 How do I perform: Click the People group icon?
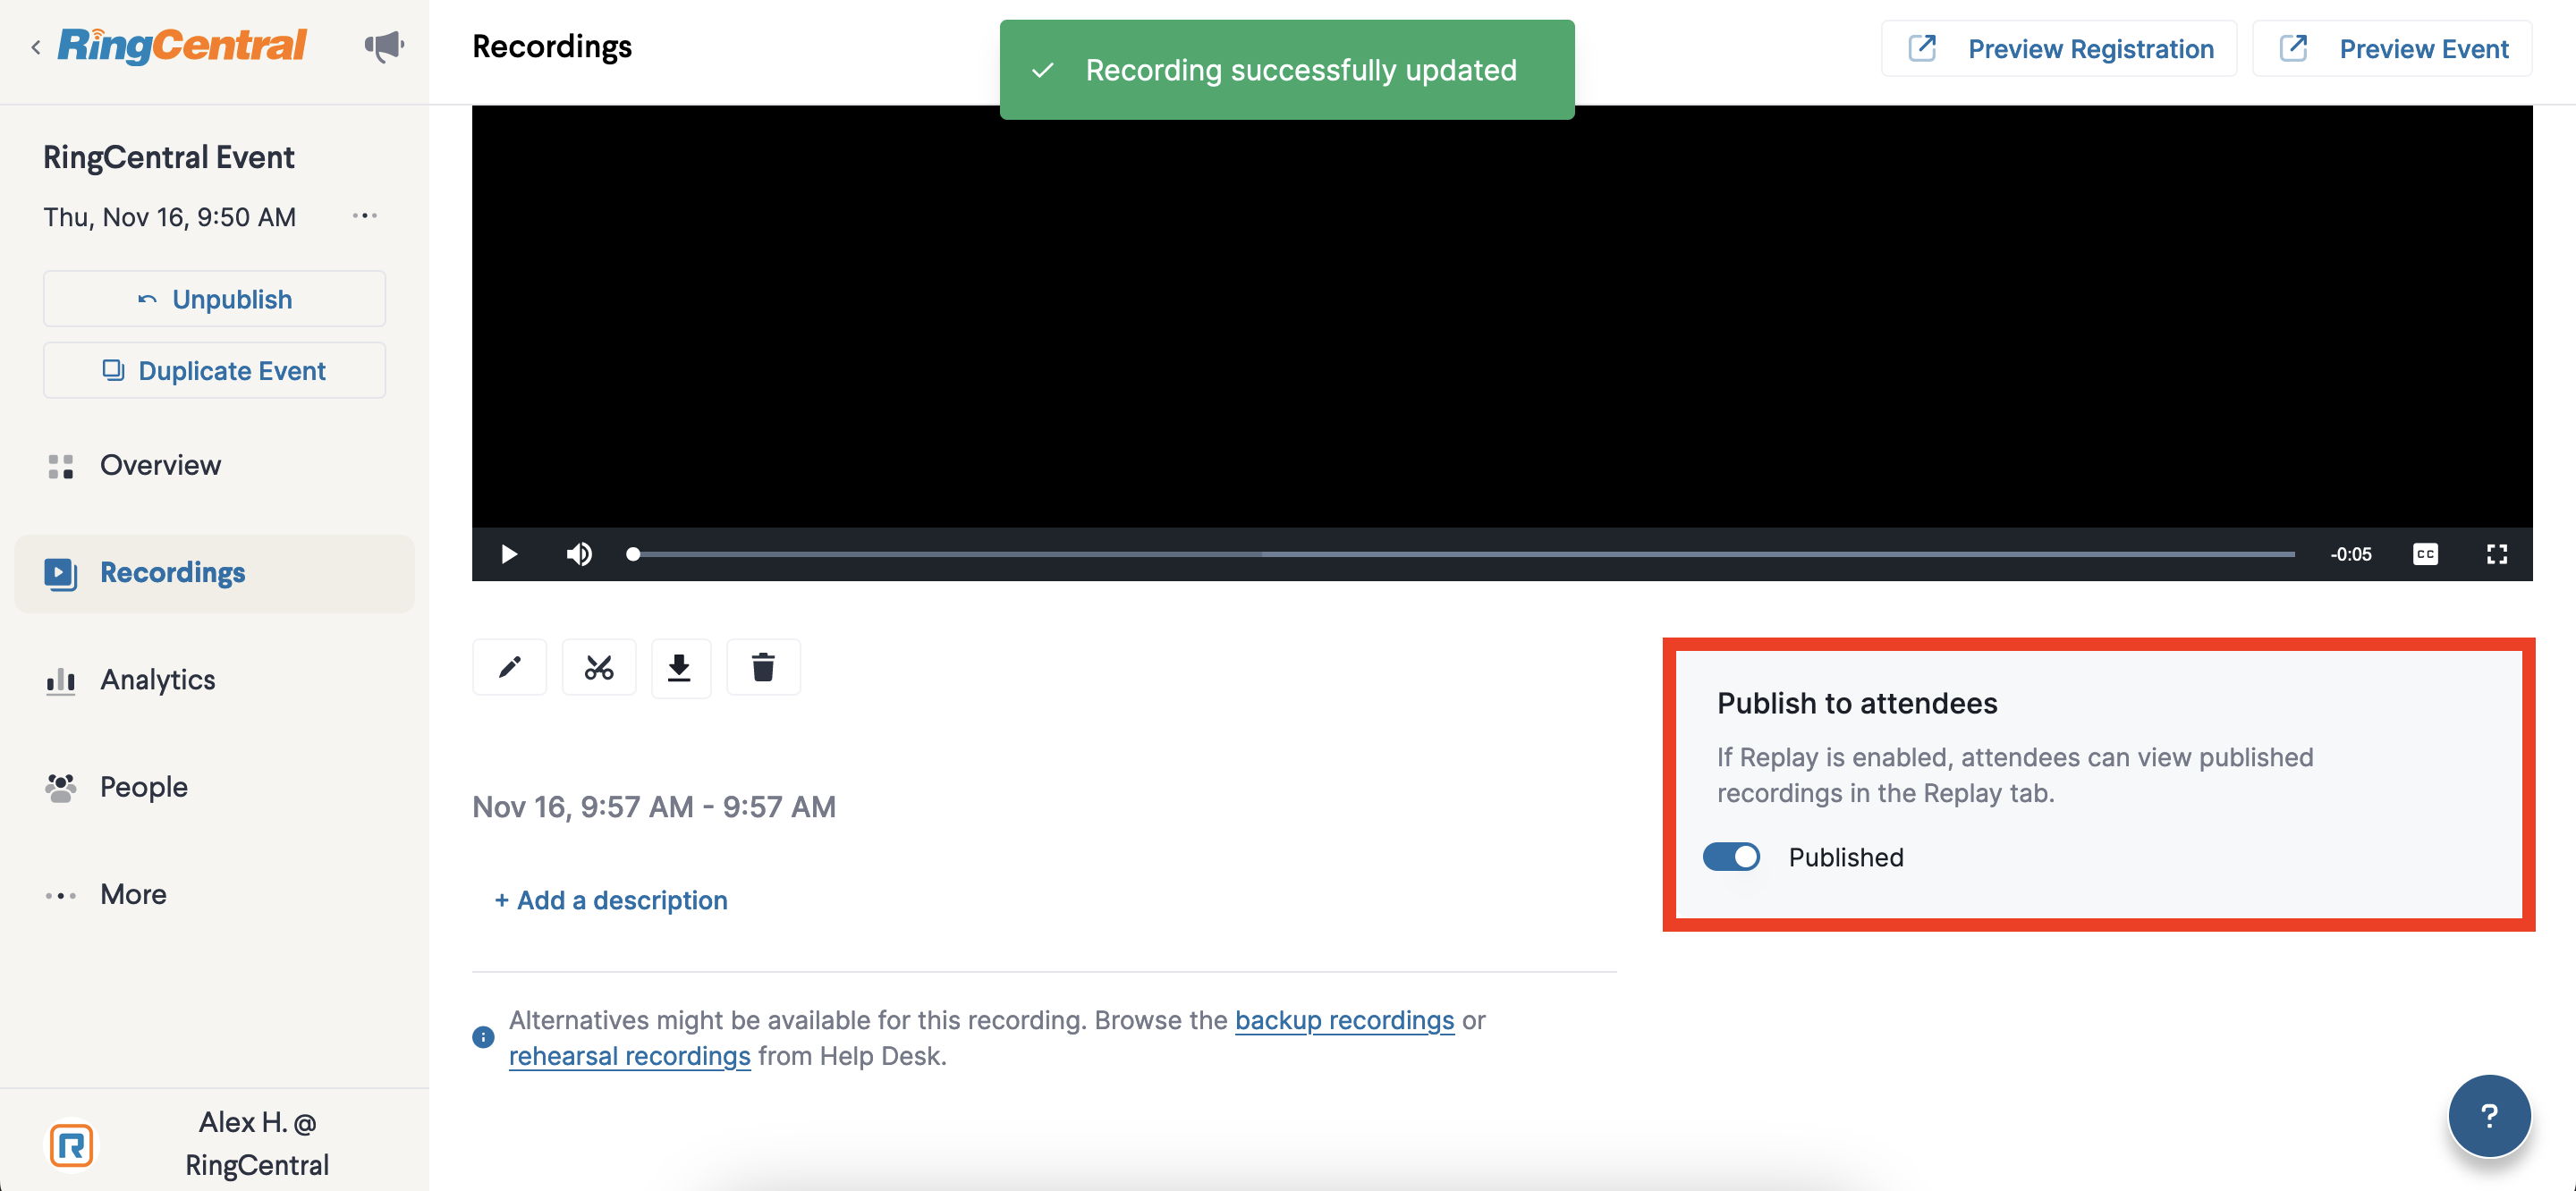coord(61,788)
